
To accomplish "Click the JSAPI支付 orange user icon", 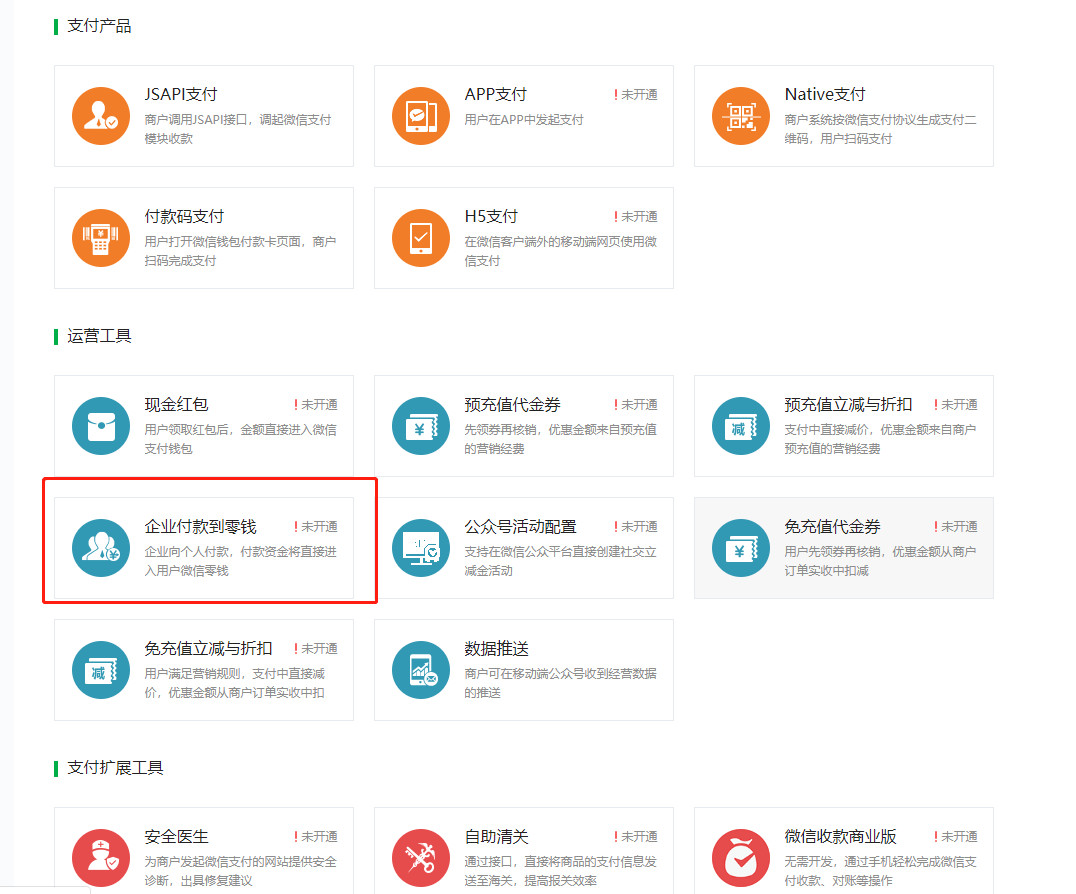I will pos(101,116).
